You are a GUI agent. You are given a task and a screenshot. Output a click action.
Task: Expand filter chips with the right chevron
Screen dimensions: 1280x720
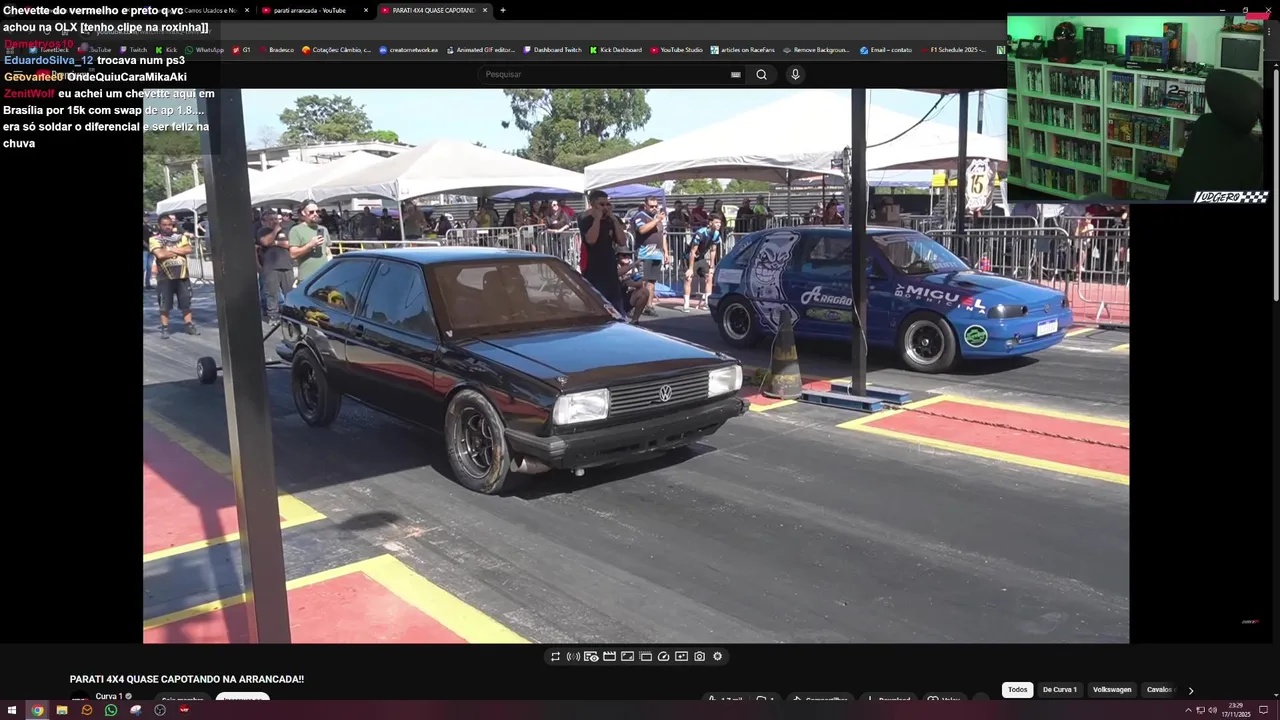click(1190, 690)
